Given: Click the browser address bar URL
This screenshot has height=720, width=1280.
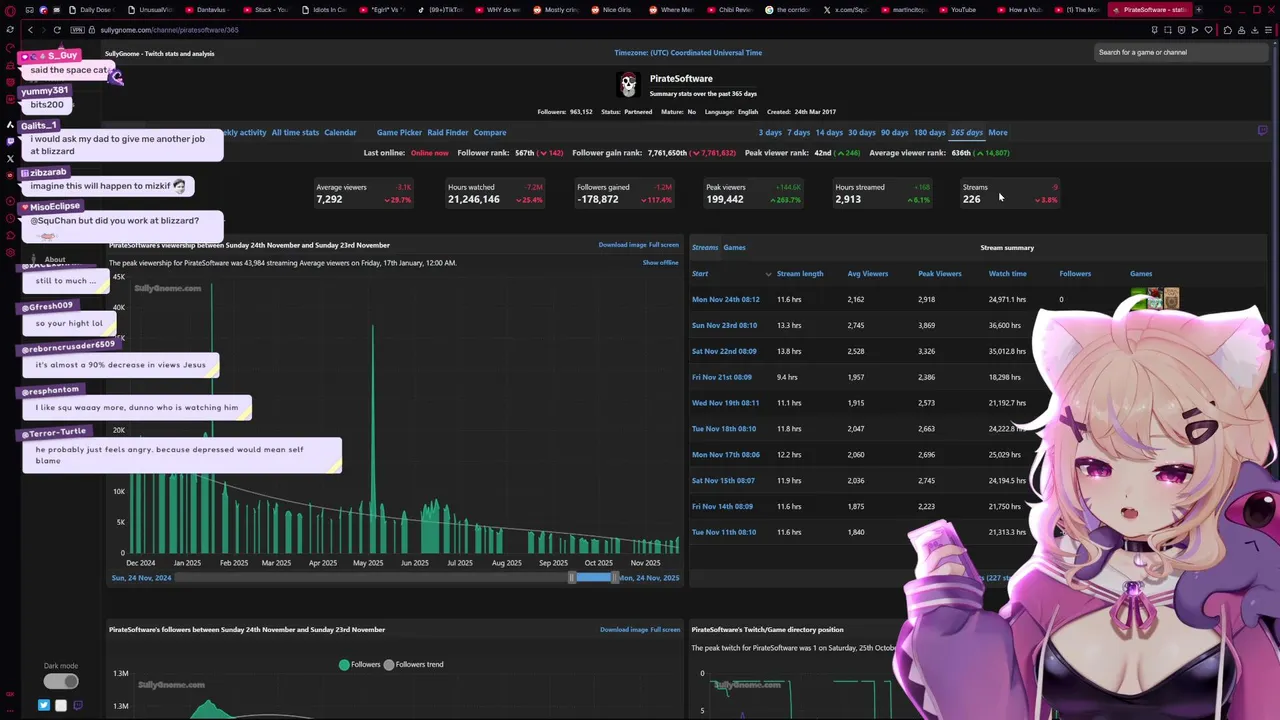Looking at the screenshot, I should pos(169,30).
